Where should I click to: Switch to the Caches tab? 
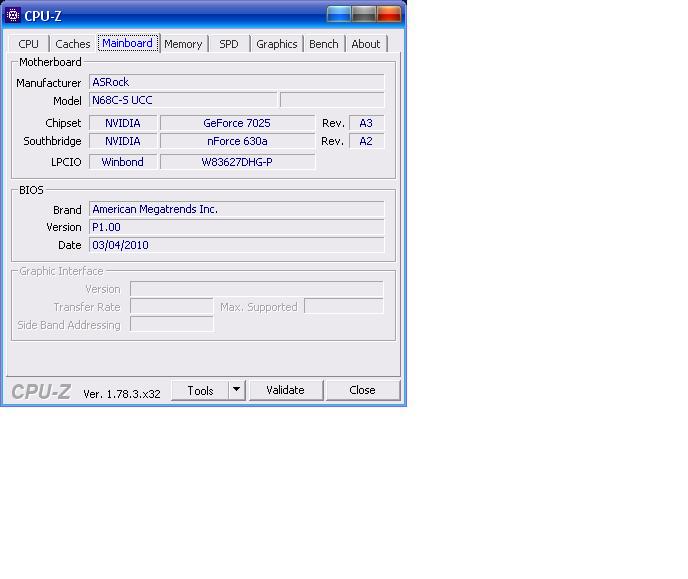73,44
